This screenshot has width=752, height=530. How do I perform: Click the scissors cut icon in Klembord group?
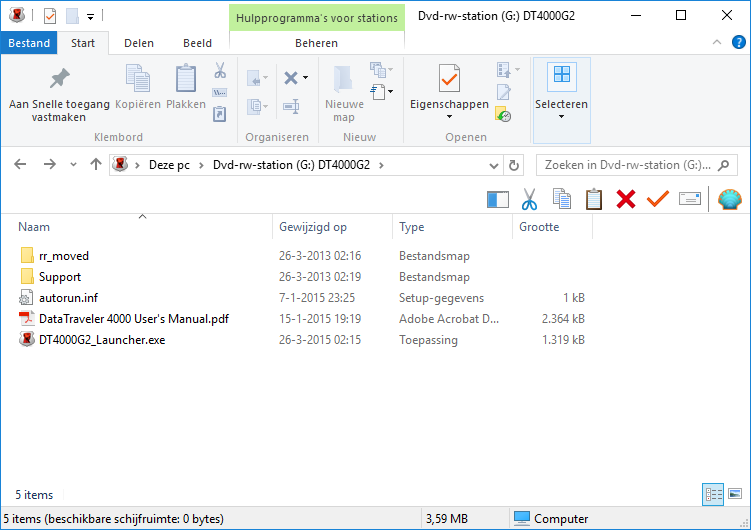click(220, 70)
